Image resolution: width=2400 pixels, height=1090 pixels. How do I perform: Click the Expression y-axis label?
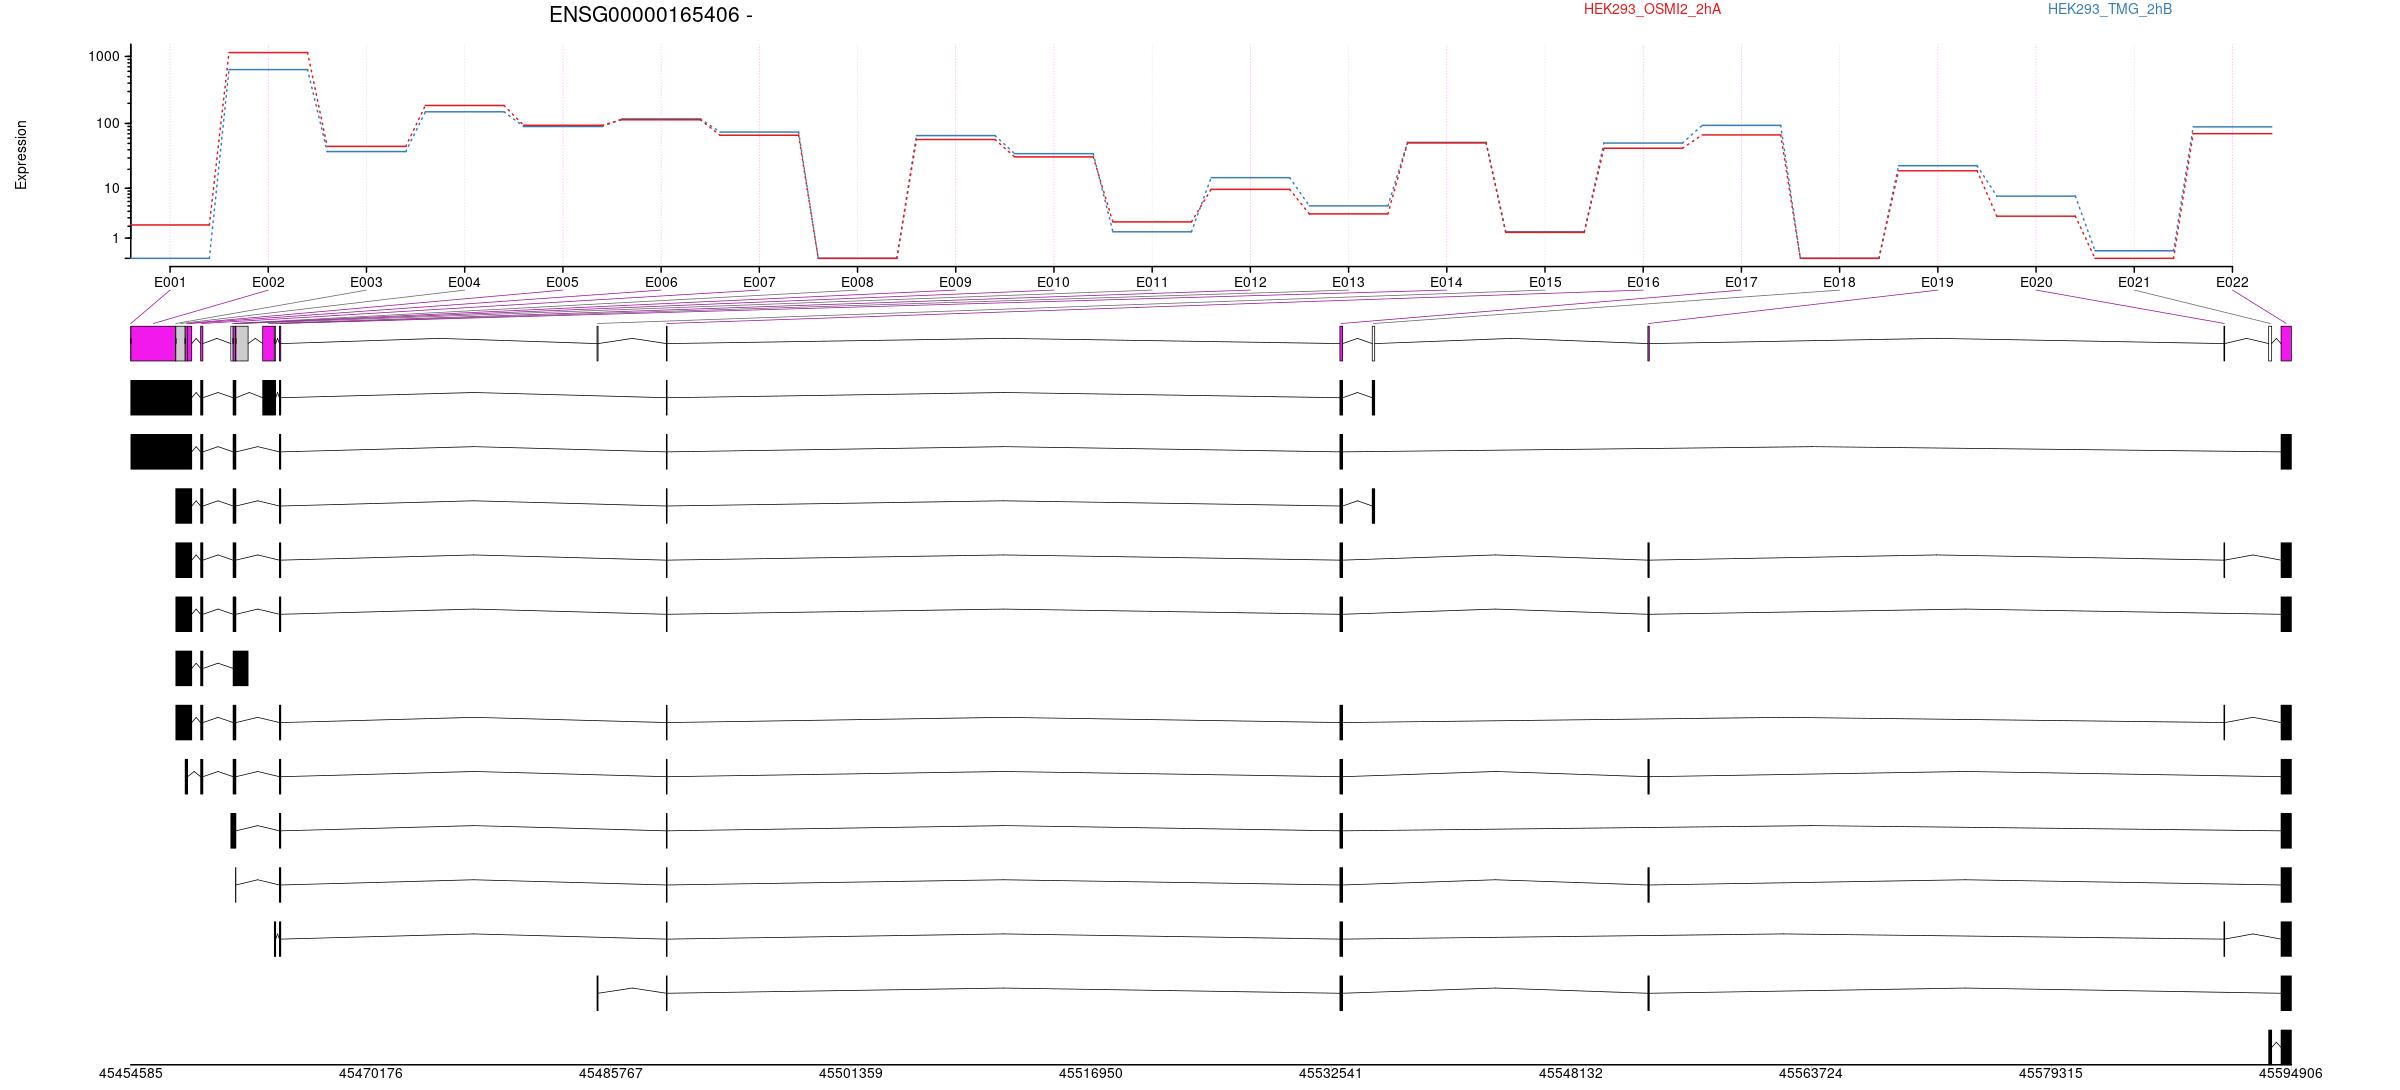click(21, 155)
